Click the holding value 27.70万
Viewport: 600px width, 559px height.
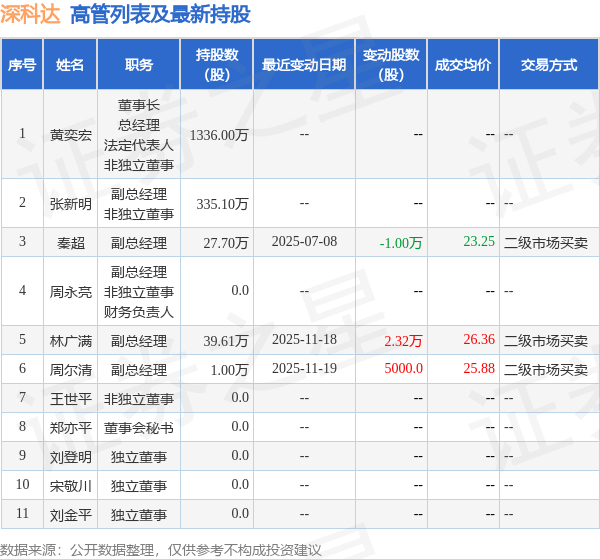[226, 243]
